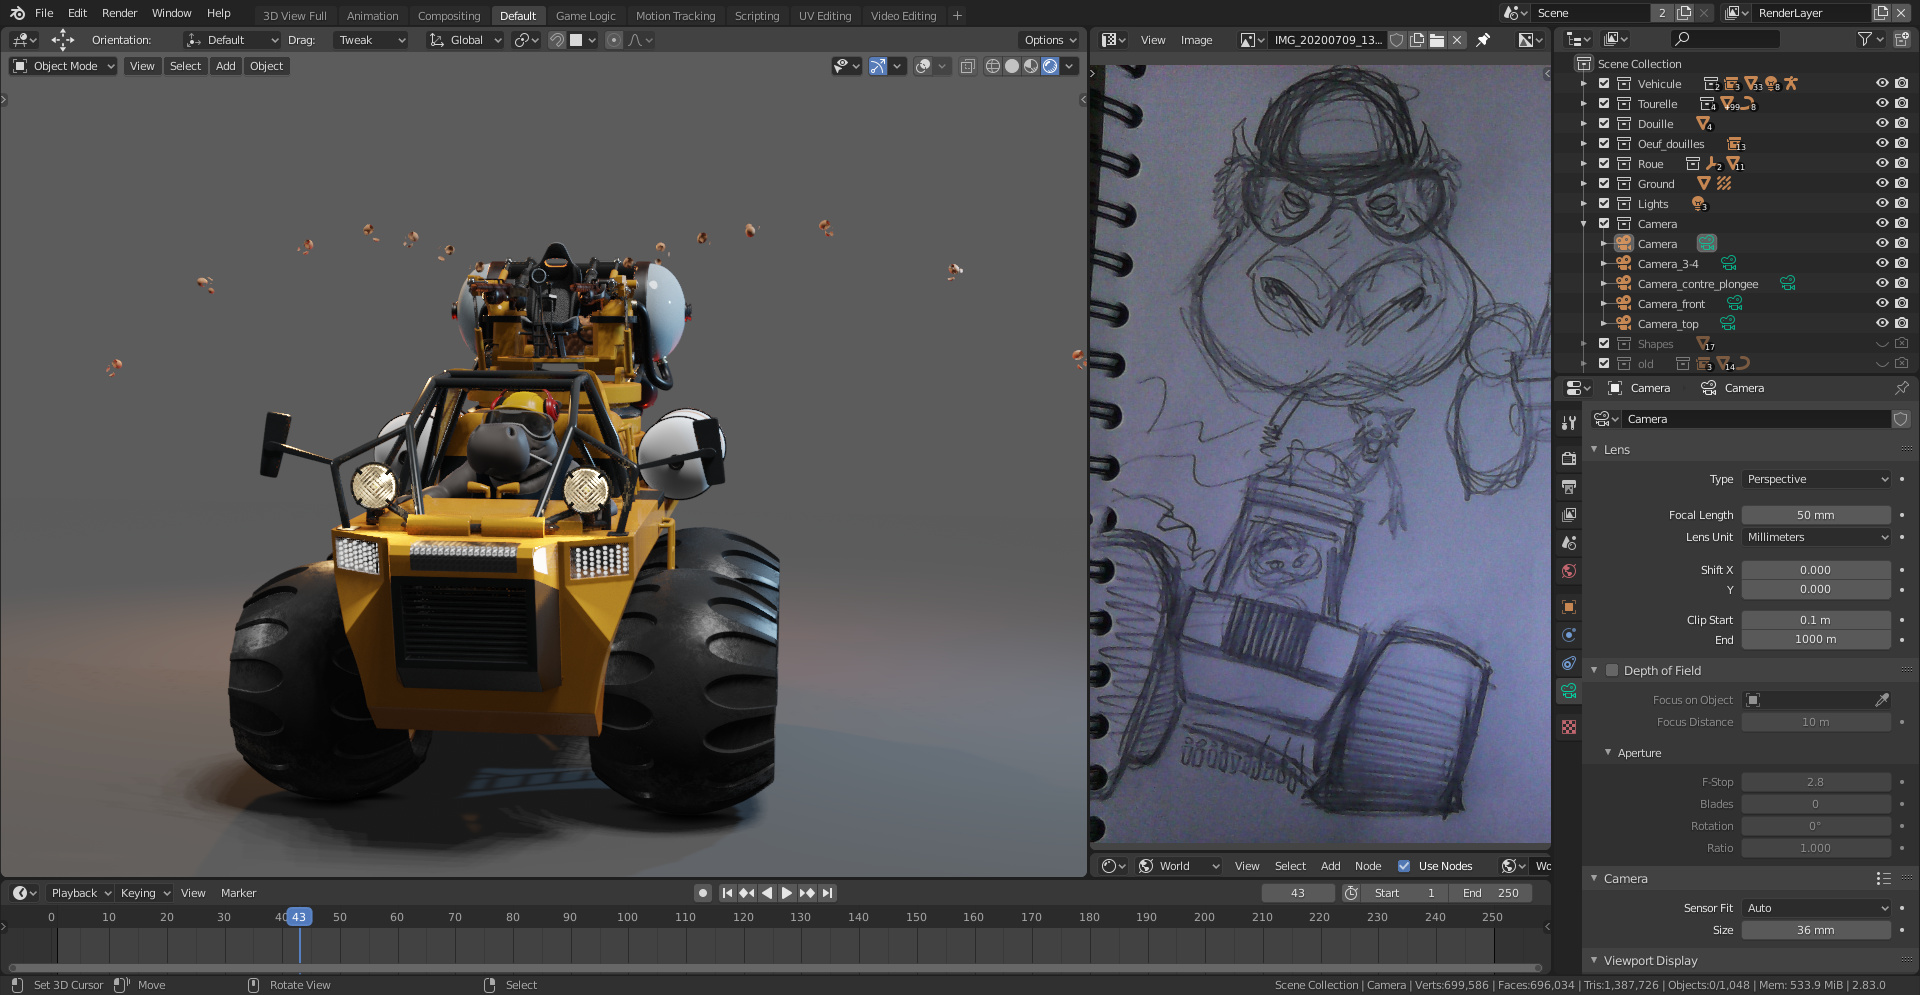The height and width of the screenshot is (995, 1920).
Task: Open an image file via folder icon
Action: tap(1437, 40)
